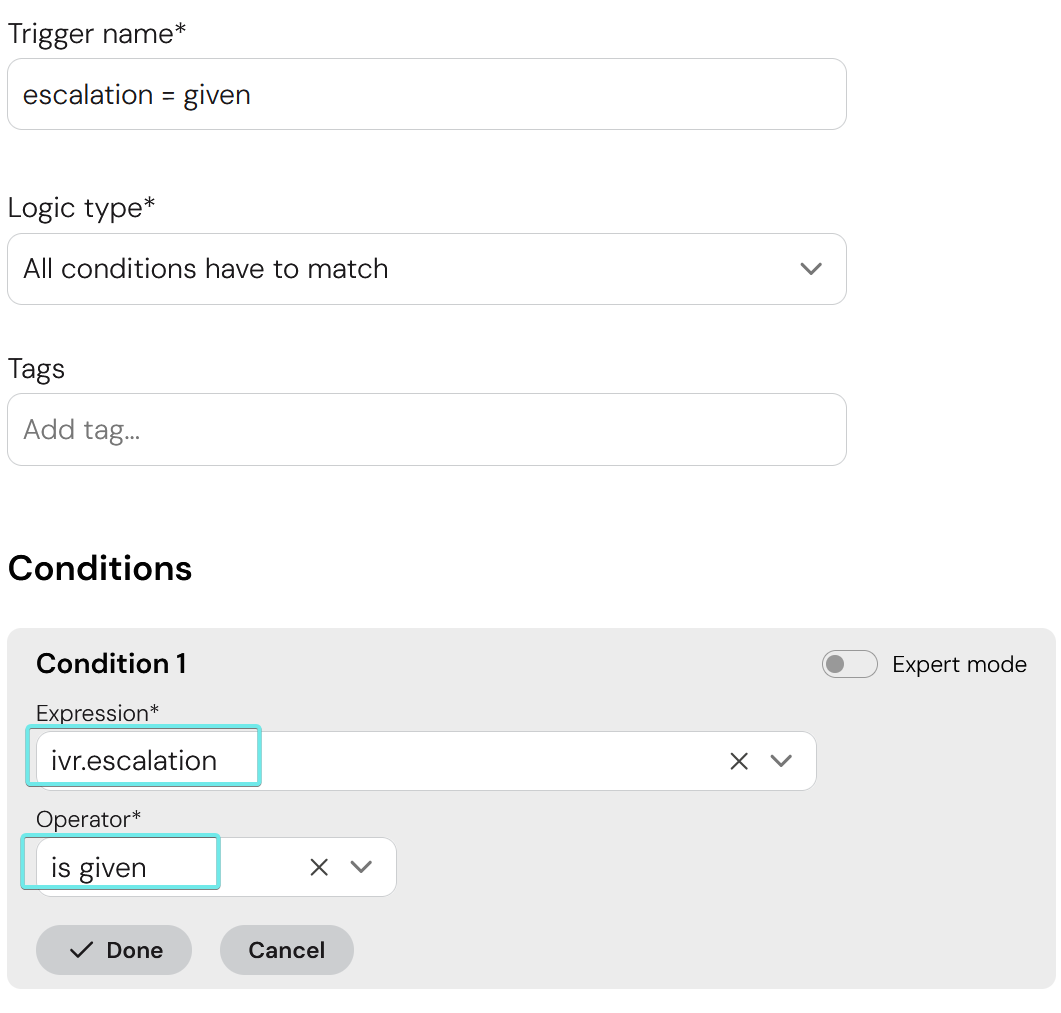Clear the Expression field with its X icon

(739, 761)
